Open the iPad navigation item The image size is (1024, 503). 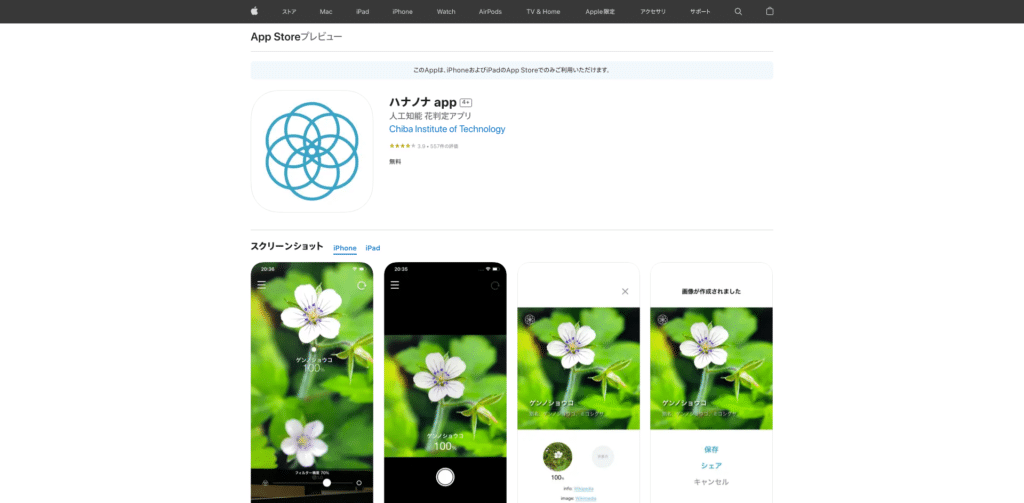362,12
